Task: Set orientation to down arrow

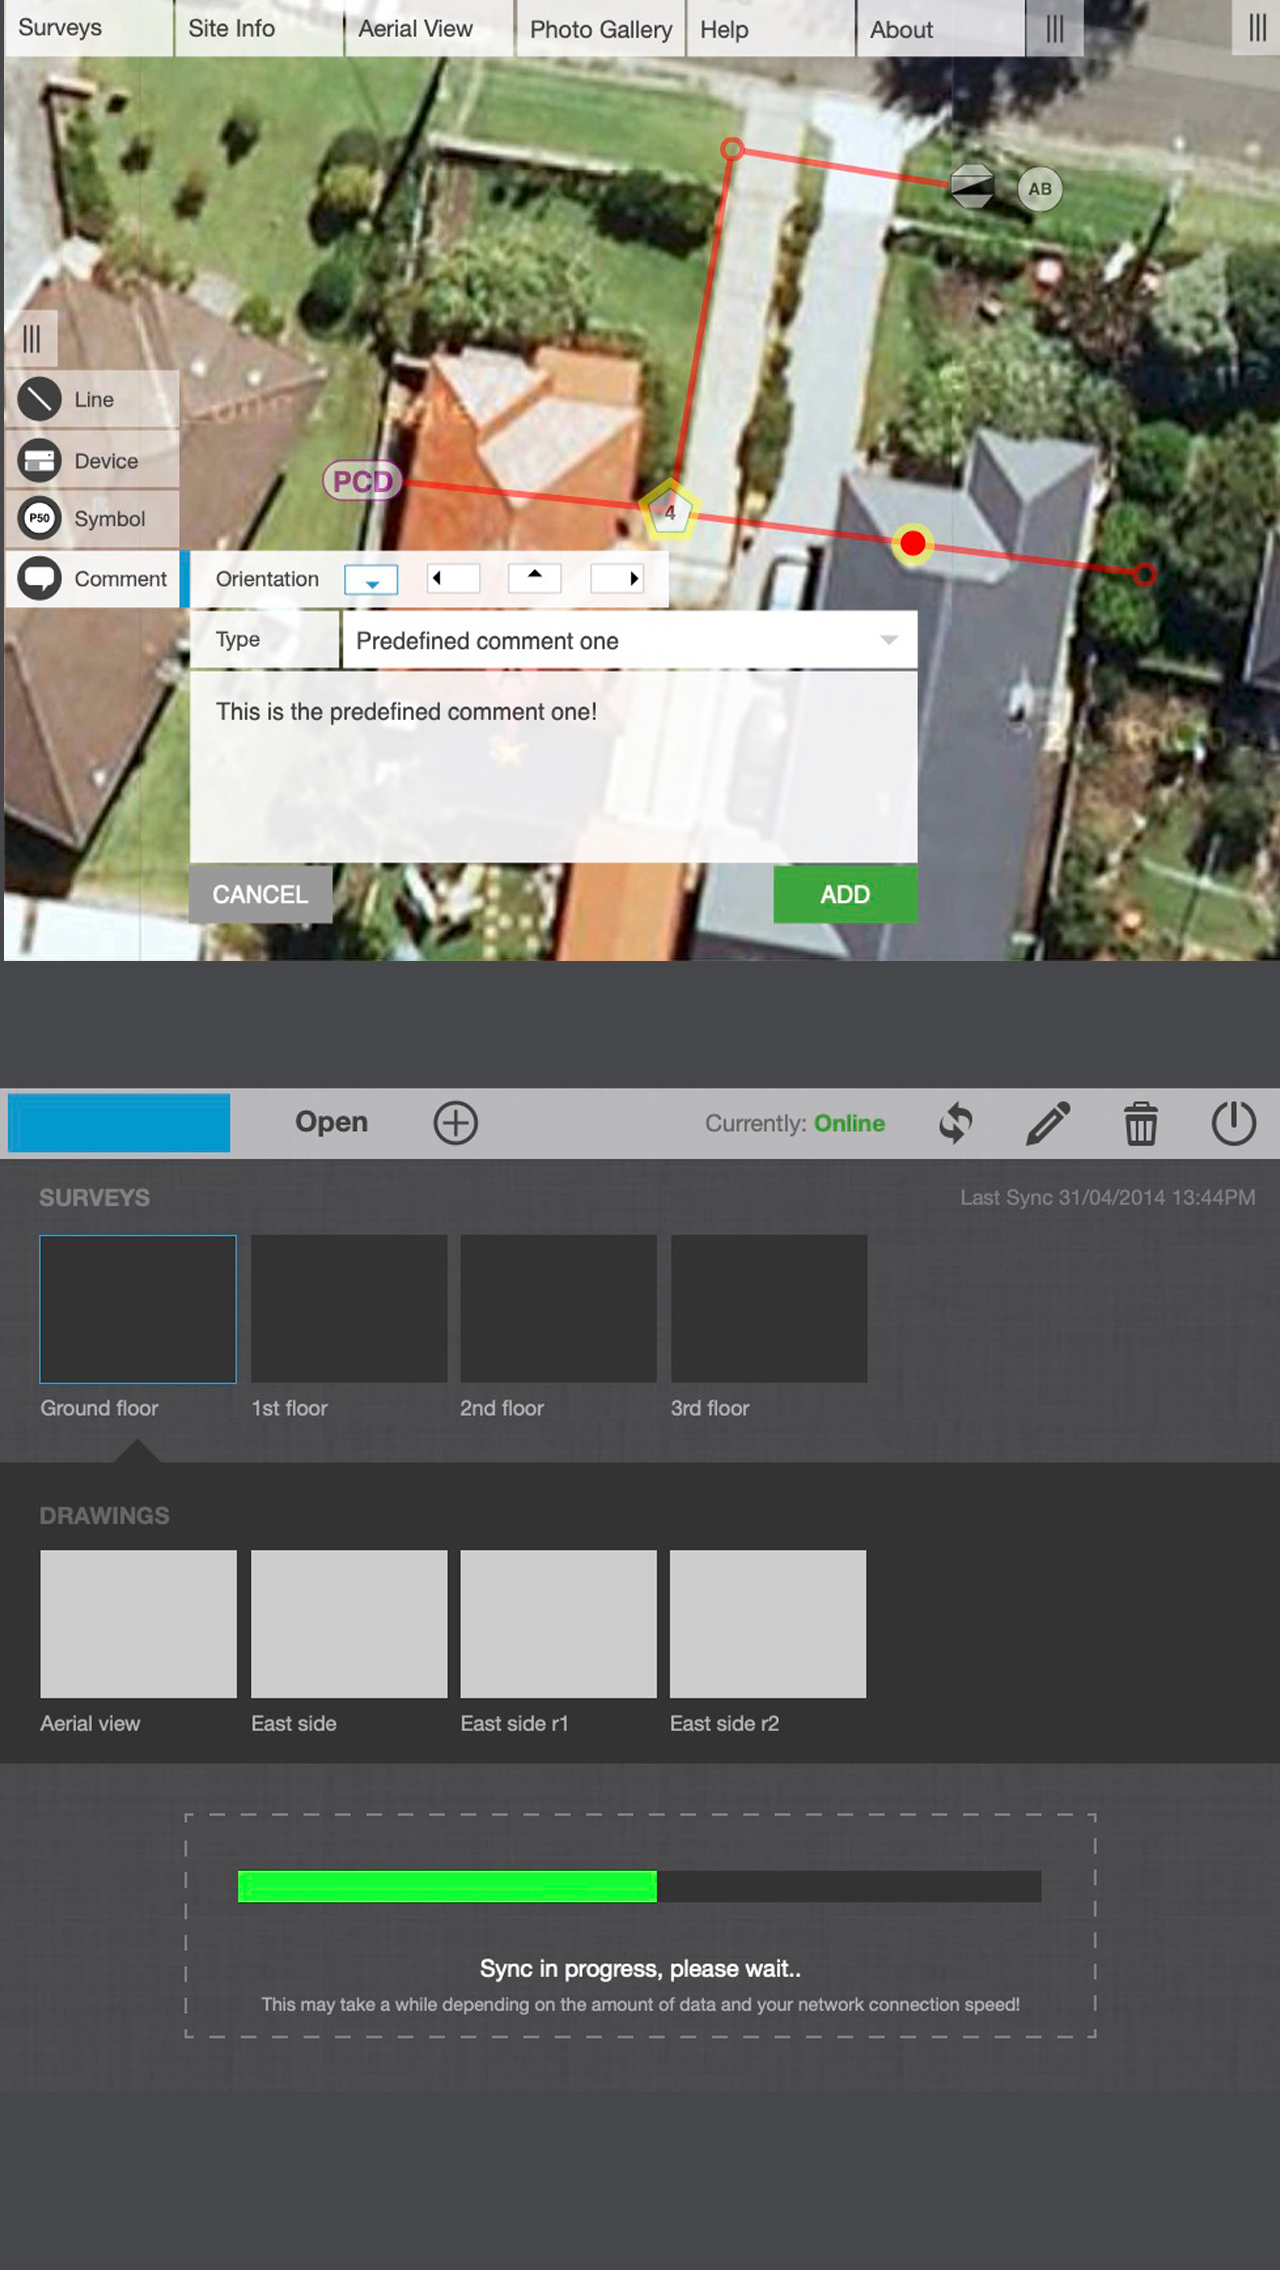Action: click(371, 580)
